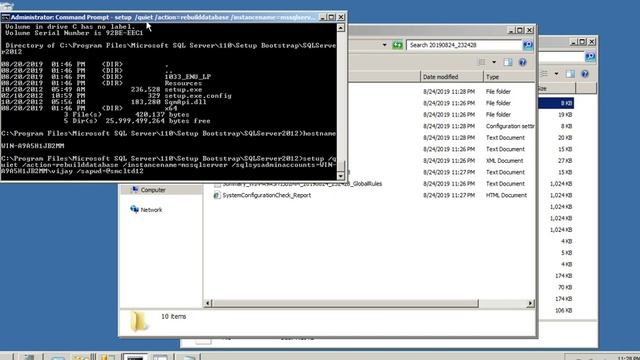Click the 27 KB size cell
640x360 pixels.
pyautogui.click(x=565, y=160)
